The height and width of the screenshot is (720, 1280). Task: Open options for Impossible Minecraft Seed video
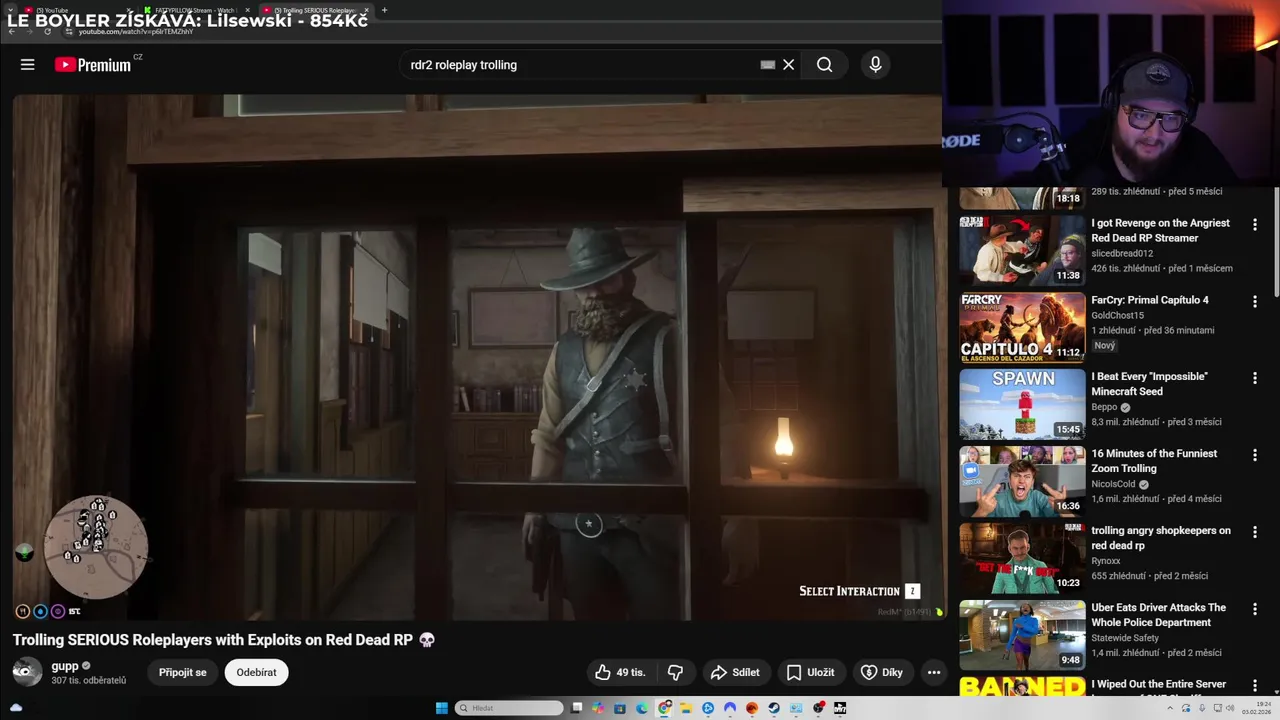pos(1254,378)
